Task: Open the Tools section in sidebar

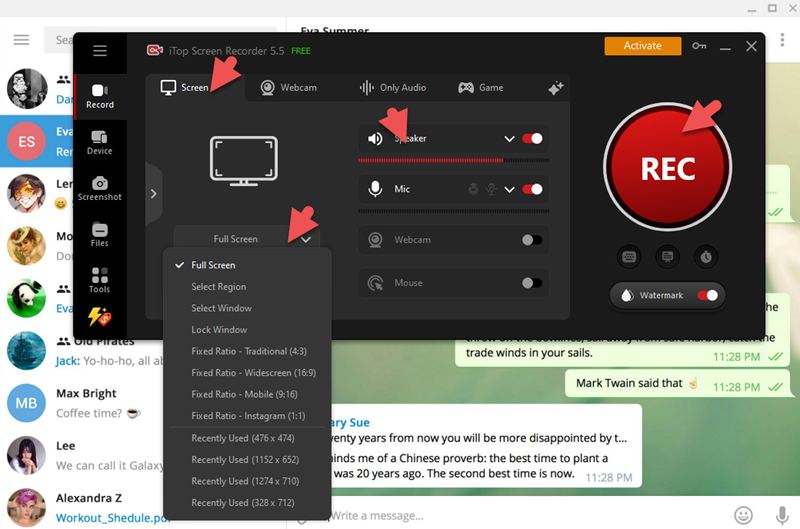Action: tap(99, 281)
